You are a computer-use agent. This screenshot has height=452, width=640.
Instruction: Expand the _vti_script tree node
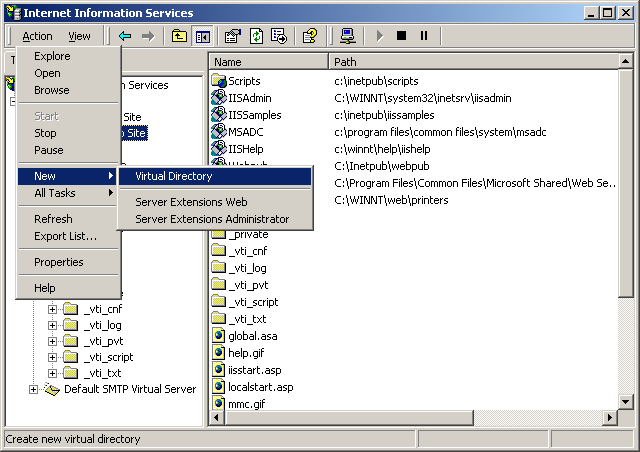(52, 357)
